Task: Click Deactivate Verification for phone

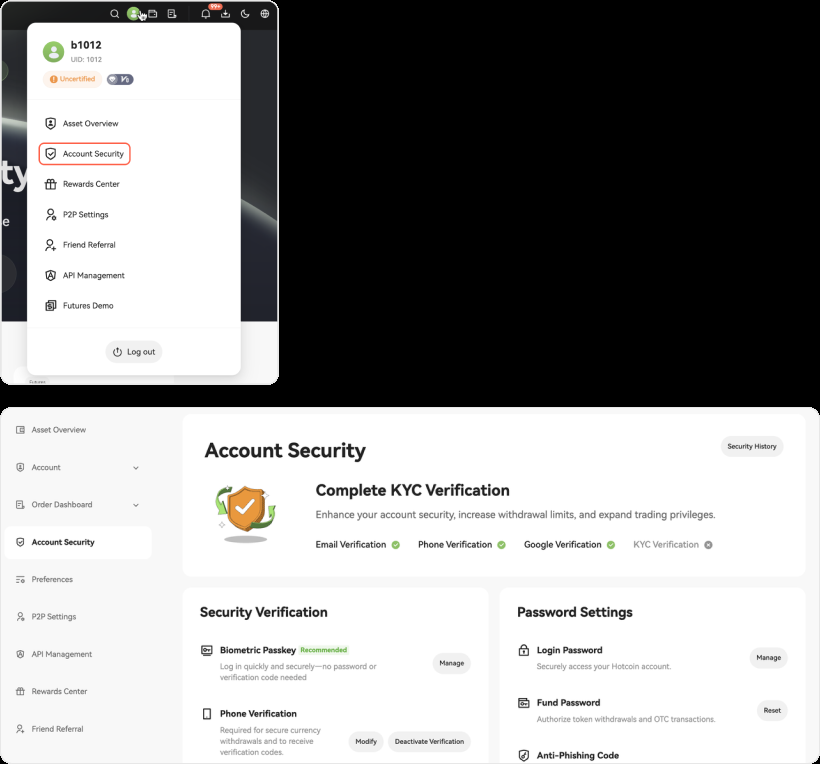Action: click(x=429, y=742)
